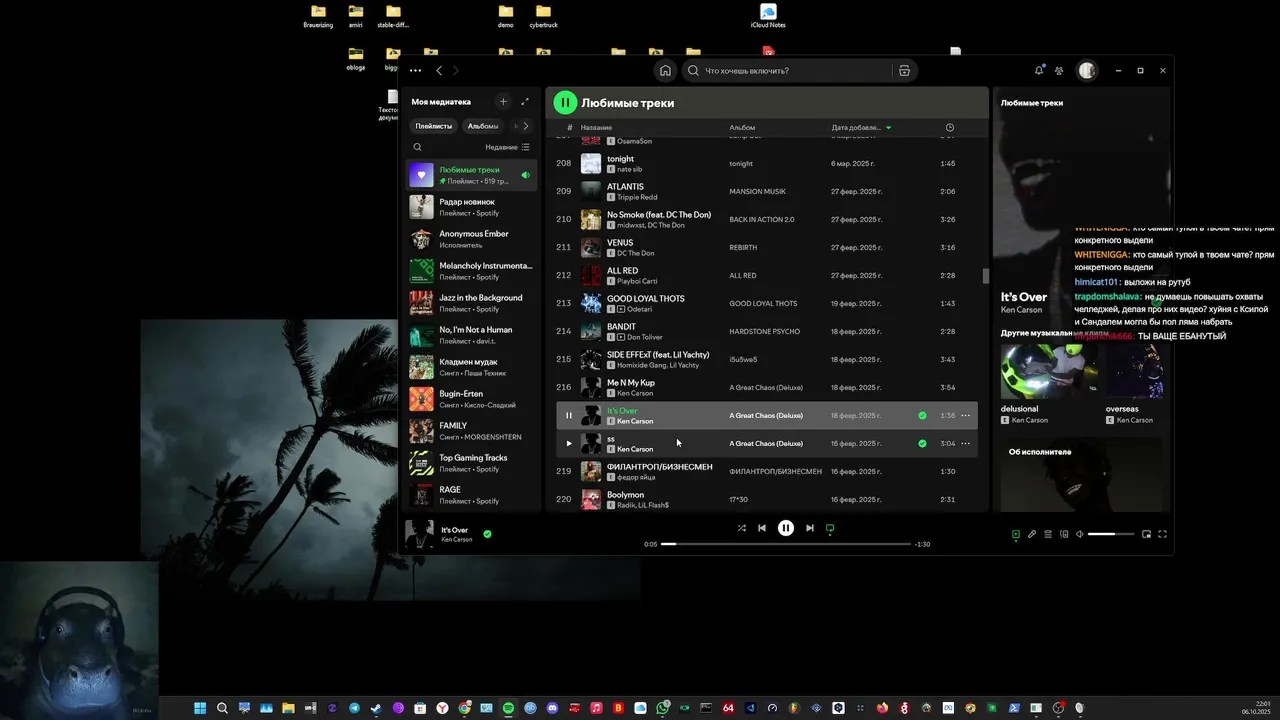Screen dimensions: 1280x720
Task: Toggle liked checkmark in the player bar
Action: [487, 534]
